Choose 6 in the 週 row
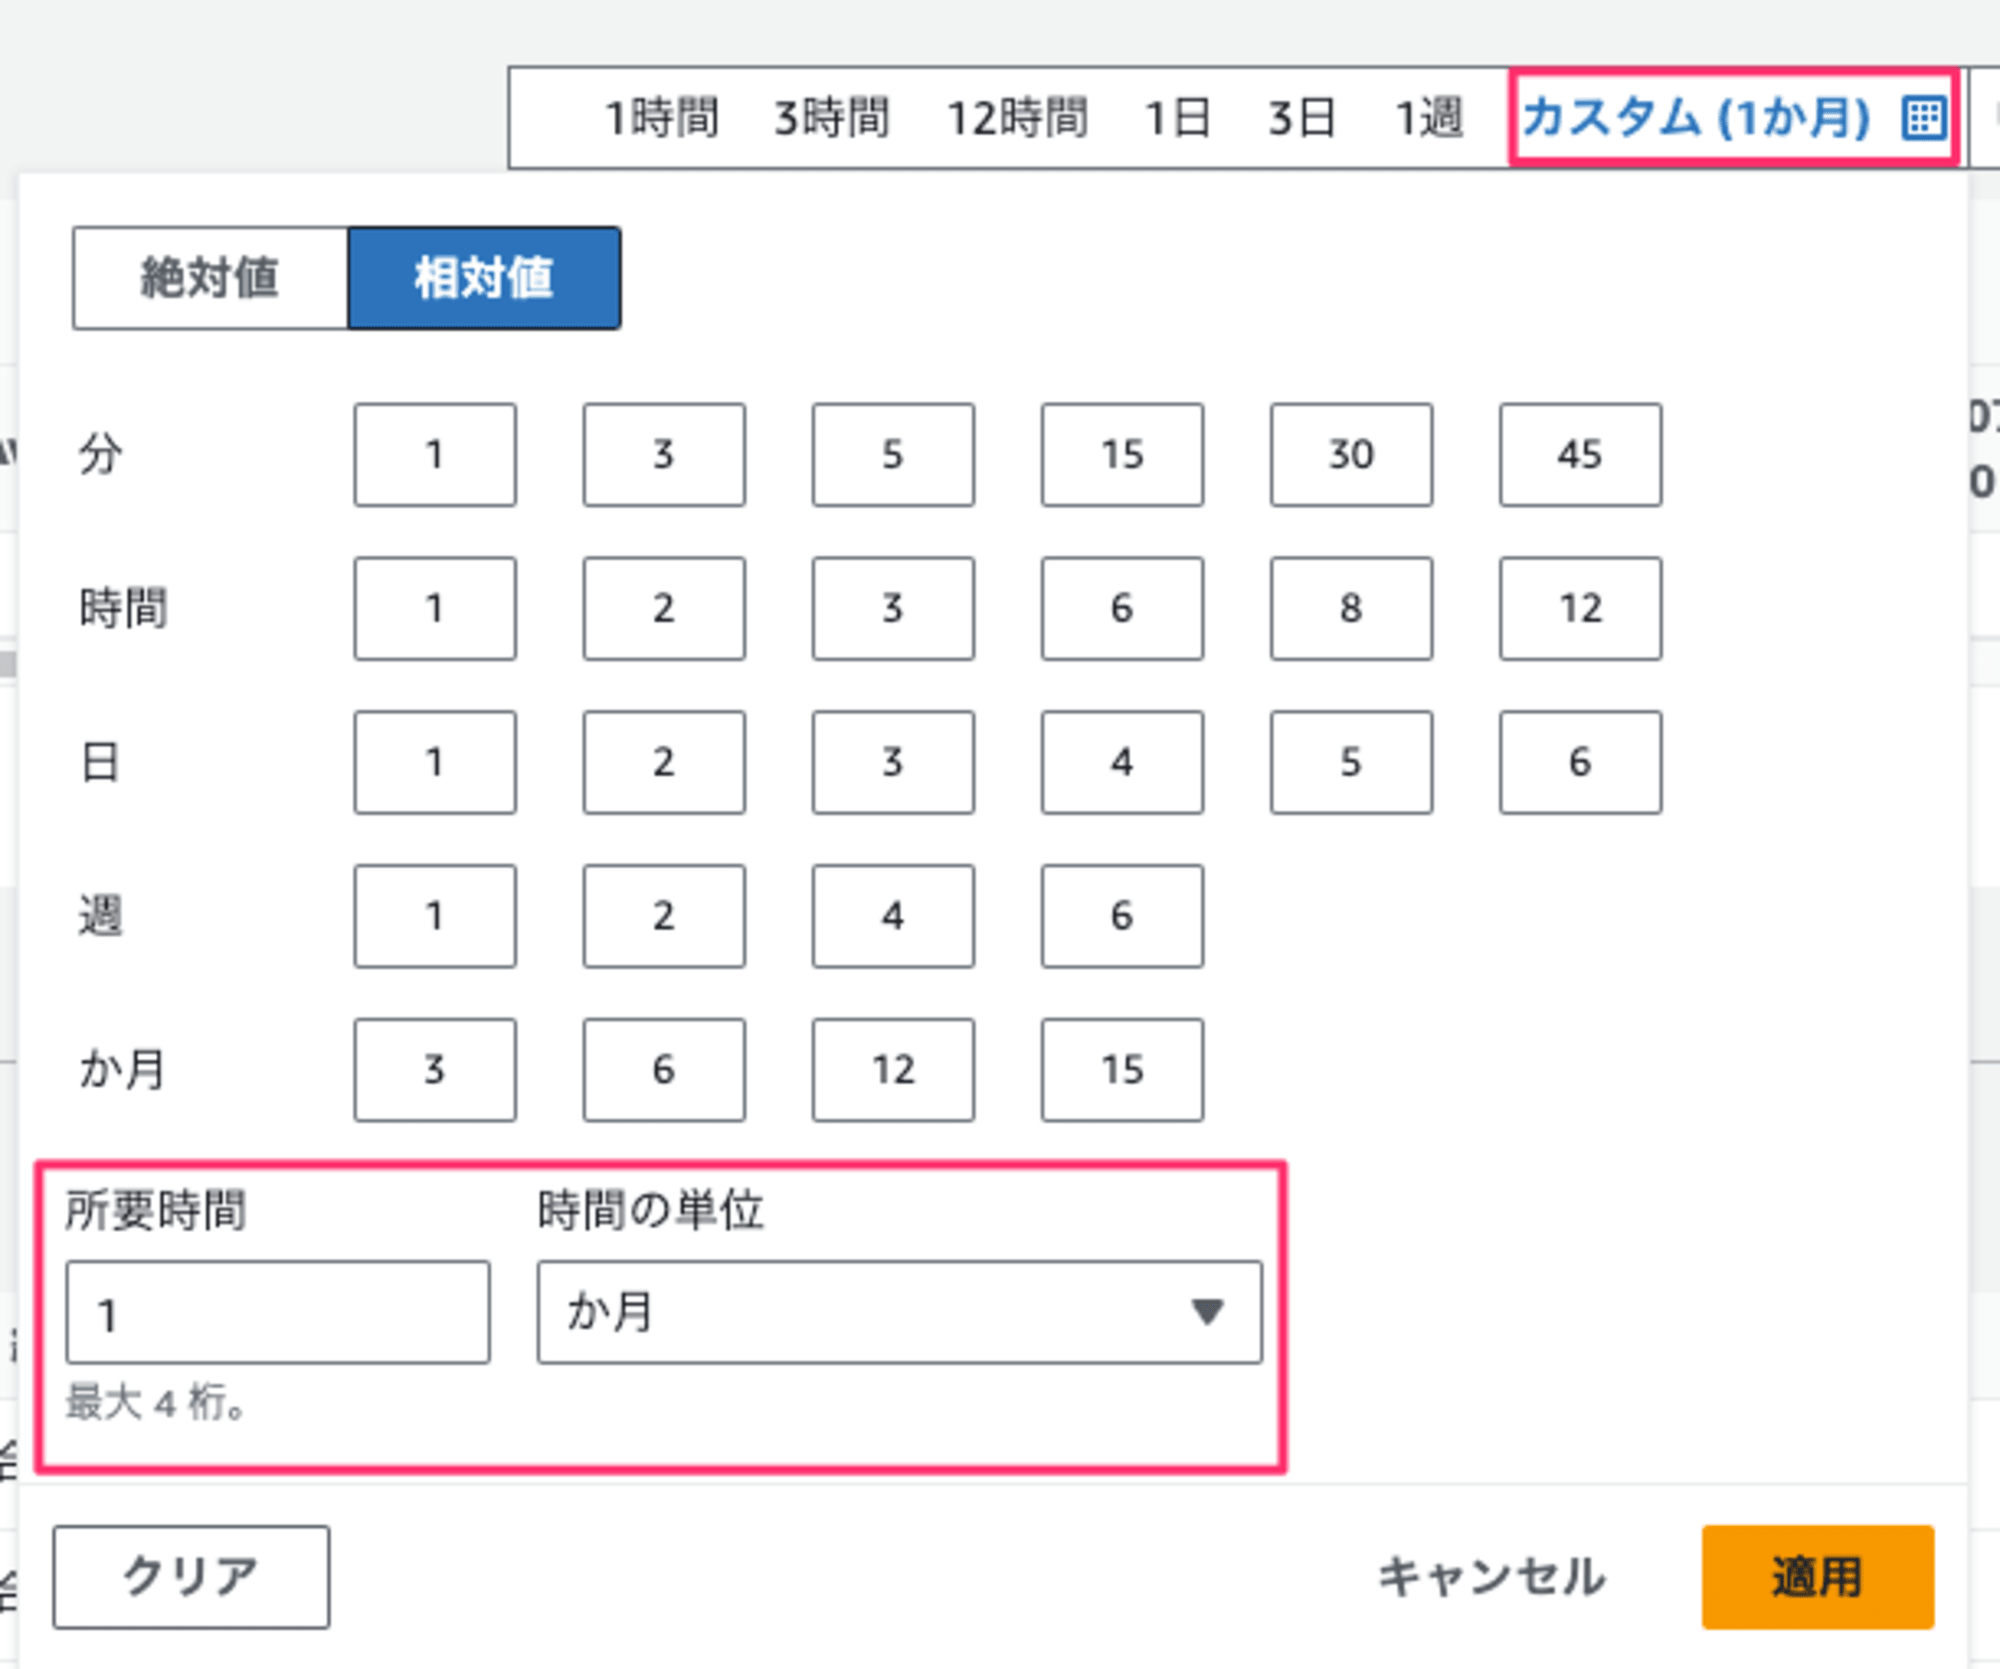The height and width of the screenshot is (1669, 2000). click(1122, 916)
